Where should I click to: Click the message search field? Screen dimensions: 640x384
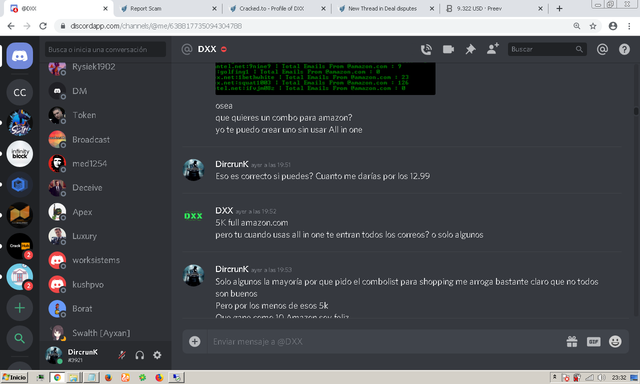(x=547, y=49)
